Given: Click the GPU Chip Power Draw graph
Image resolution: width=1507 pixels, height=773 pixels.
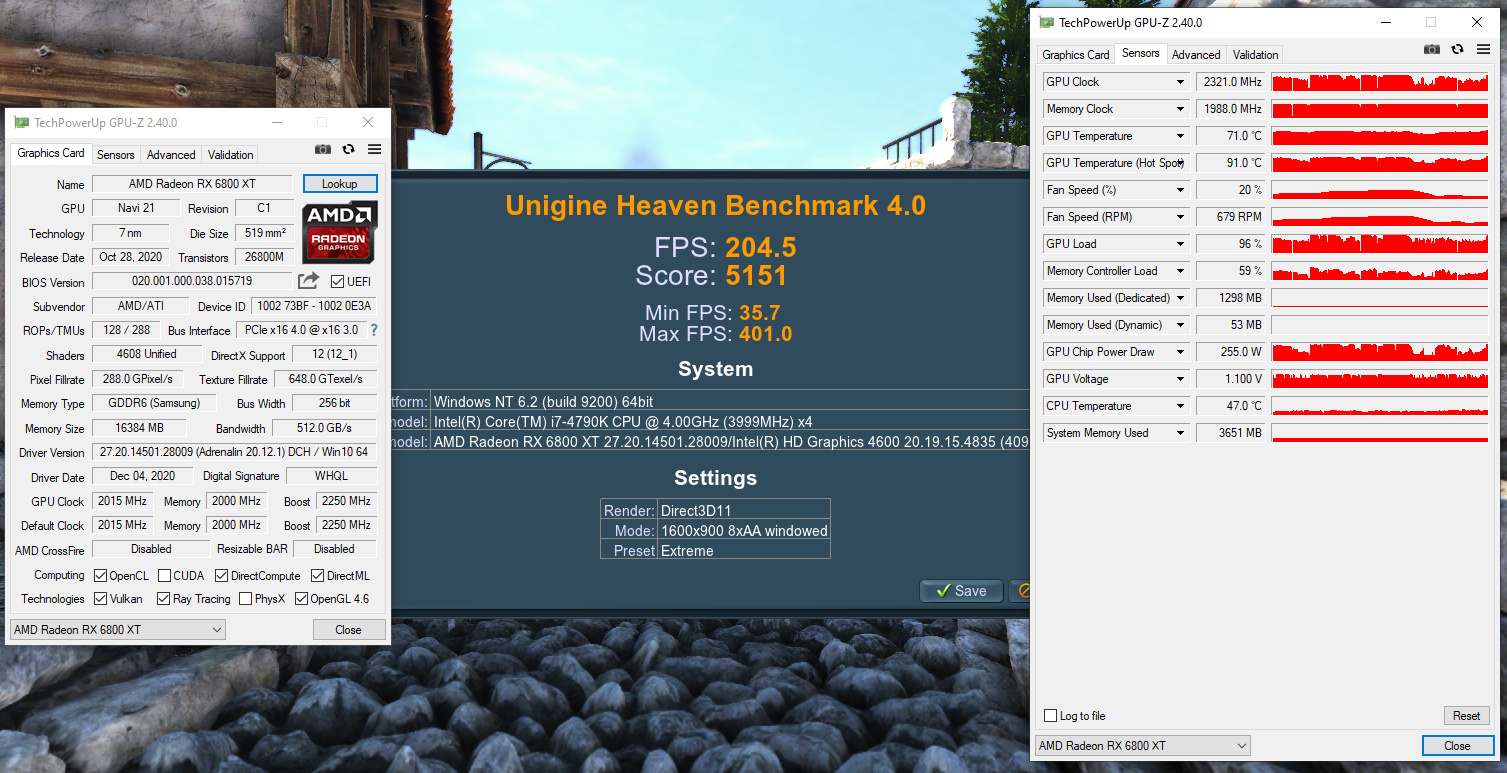Looking at the screenshot, I should [x=1380, y=352].
